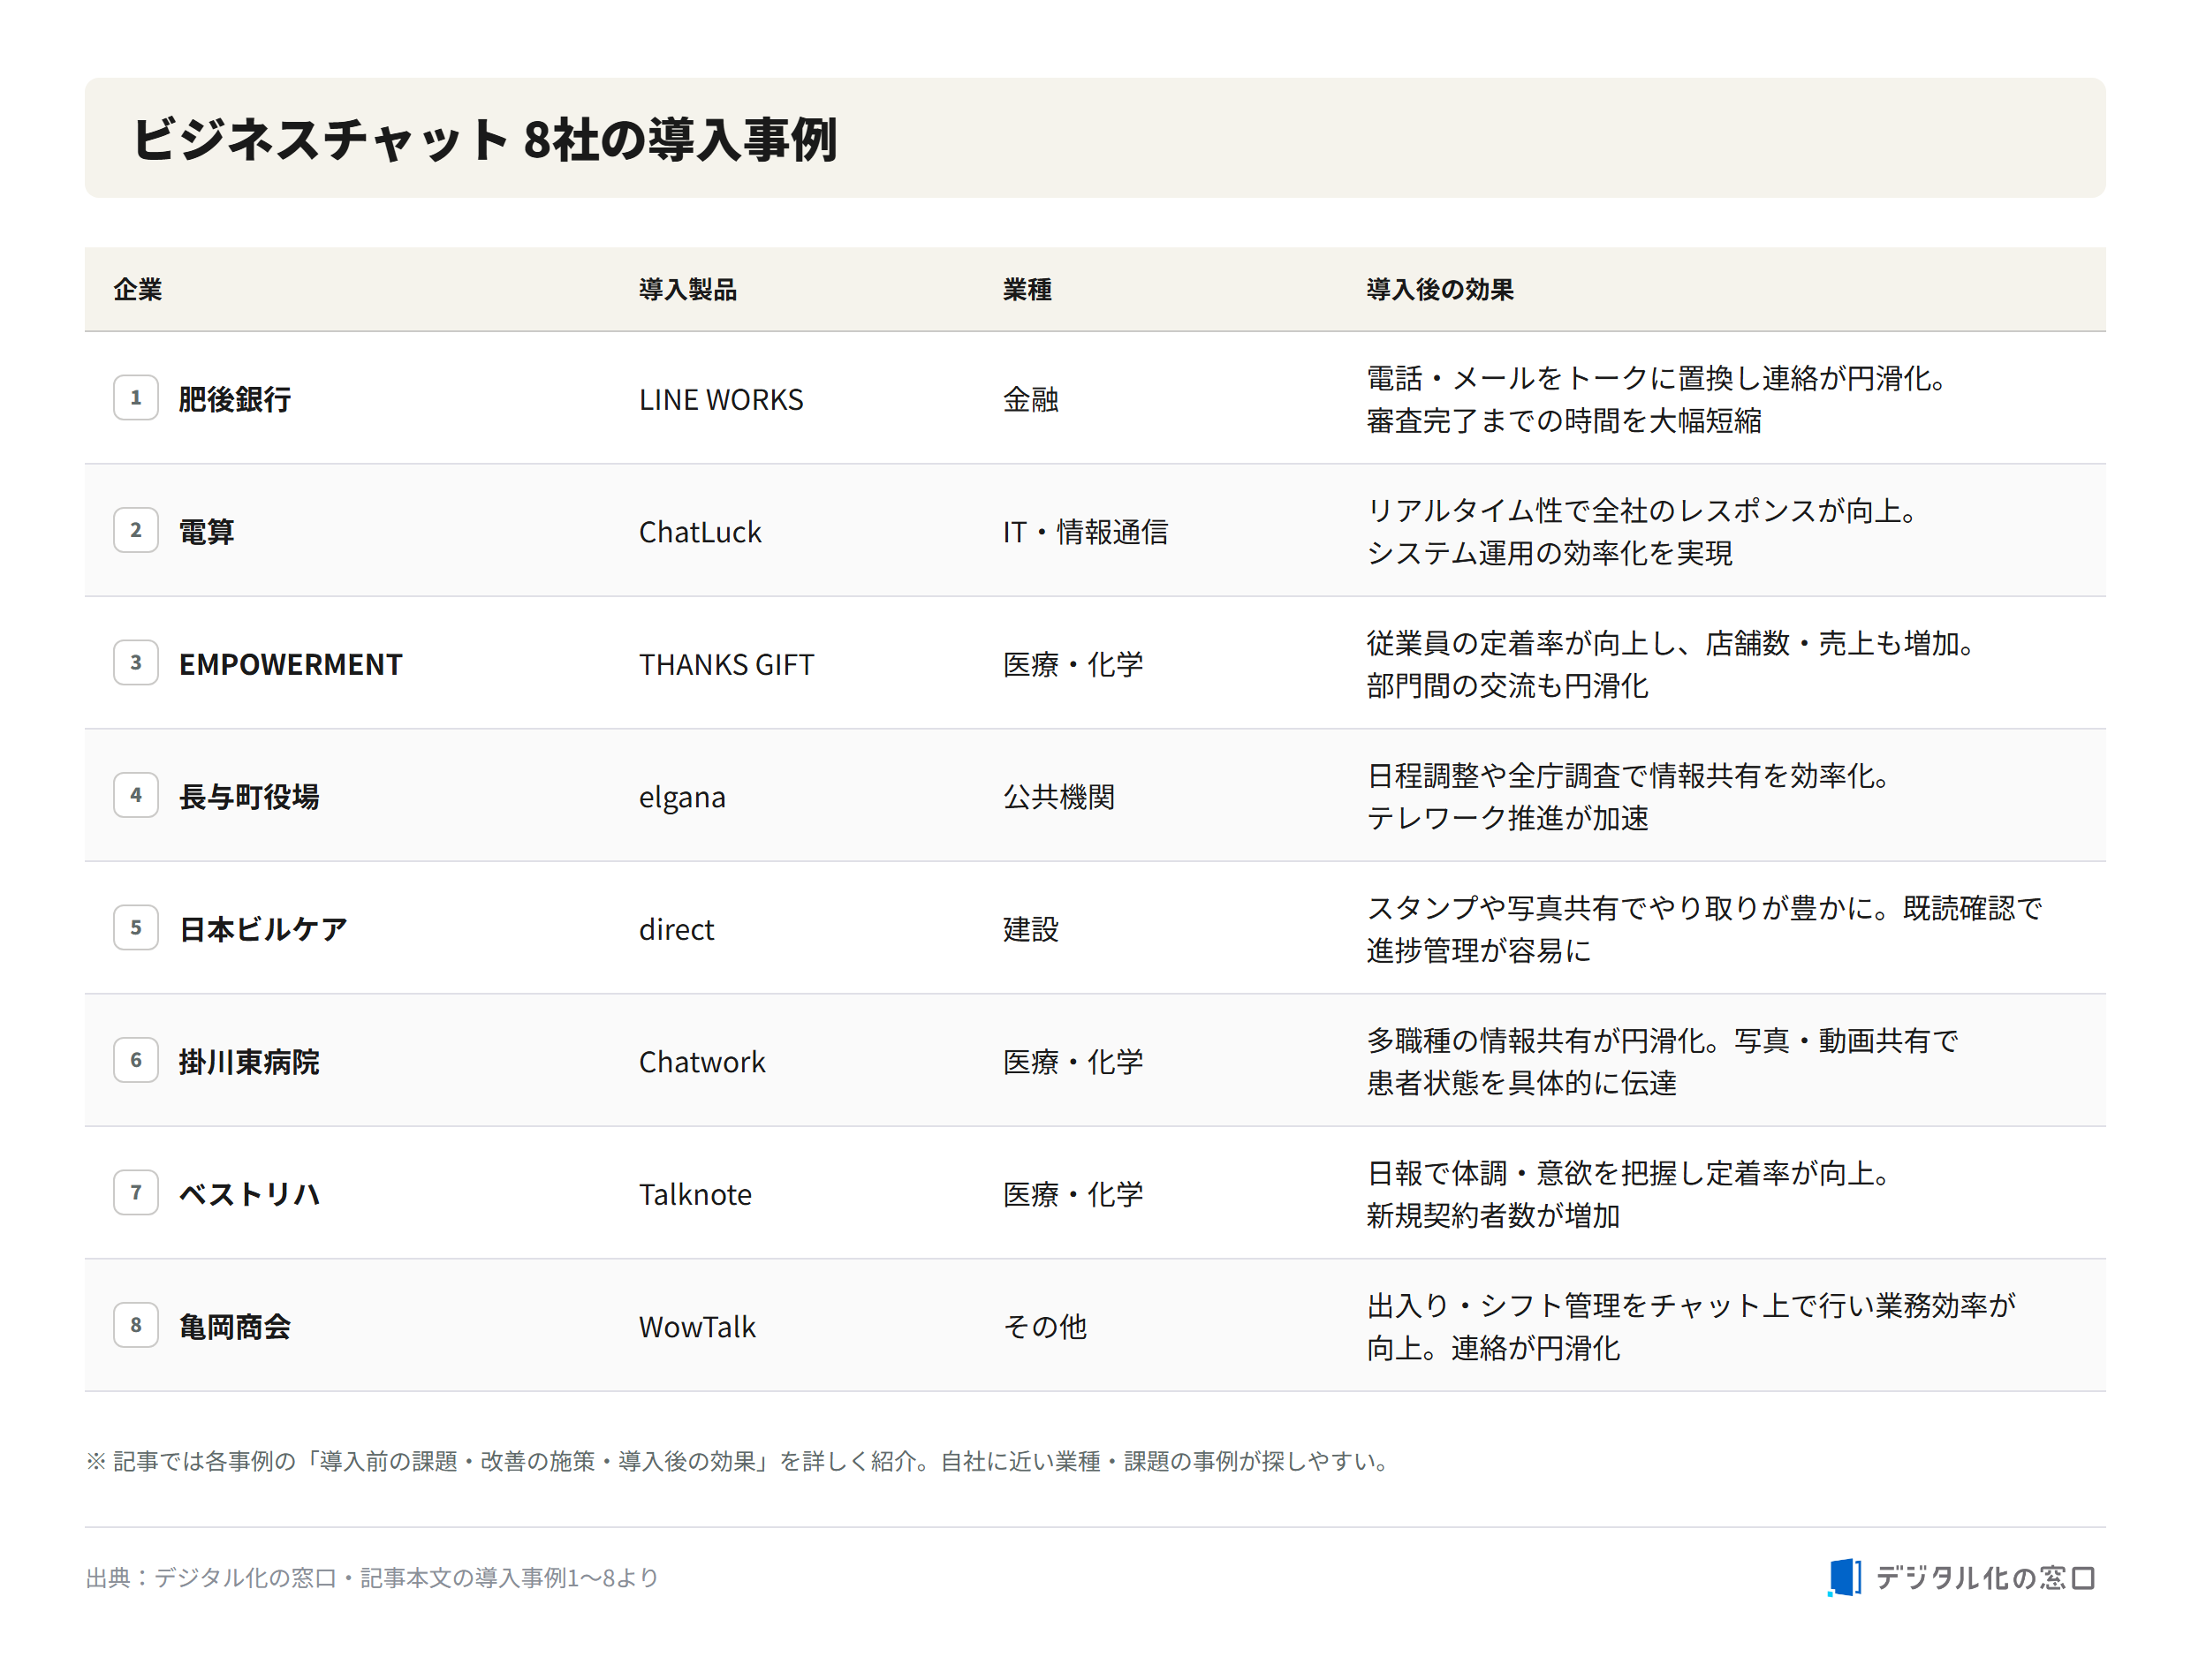
Task: Select the 導入後の効果 column header
Action: click(1440, 290)
